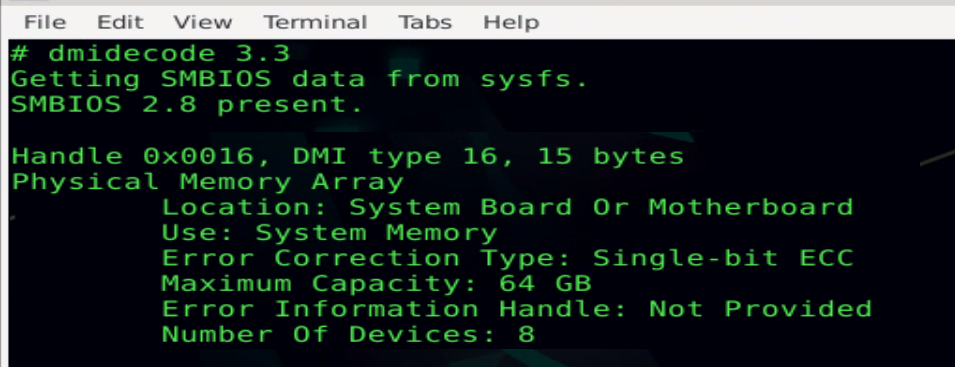Click the "15 bytes" text
Viewport: 955px width, 367px height.
[611, 157]
